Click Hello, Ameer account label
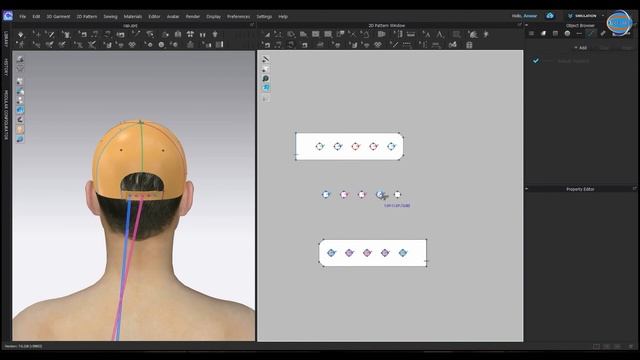The height and width of the screenshot is (360, 640). [x=524, y=16]
